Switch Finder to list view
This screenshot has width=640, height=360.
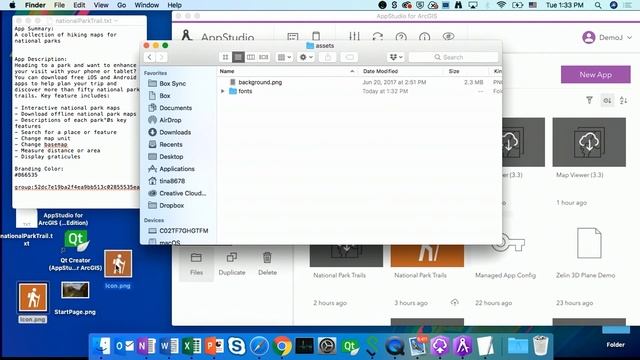tap(238, 57)
